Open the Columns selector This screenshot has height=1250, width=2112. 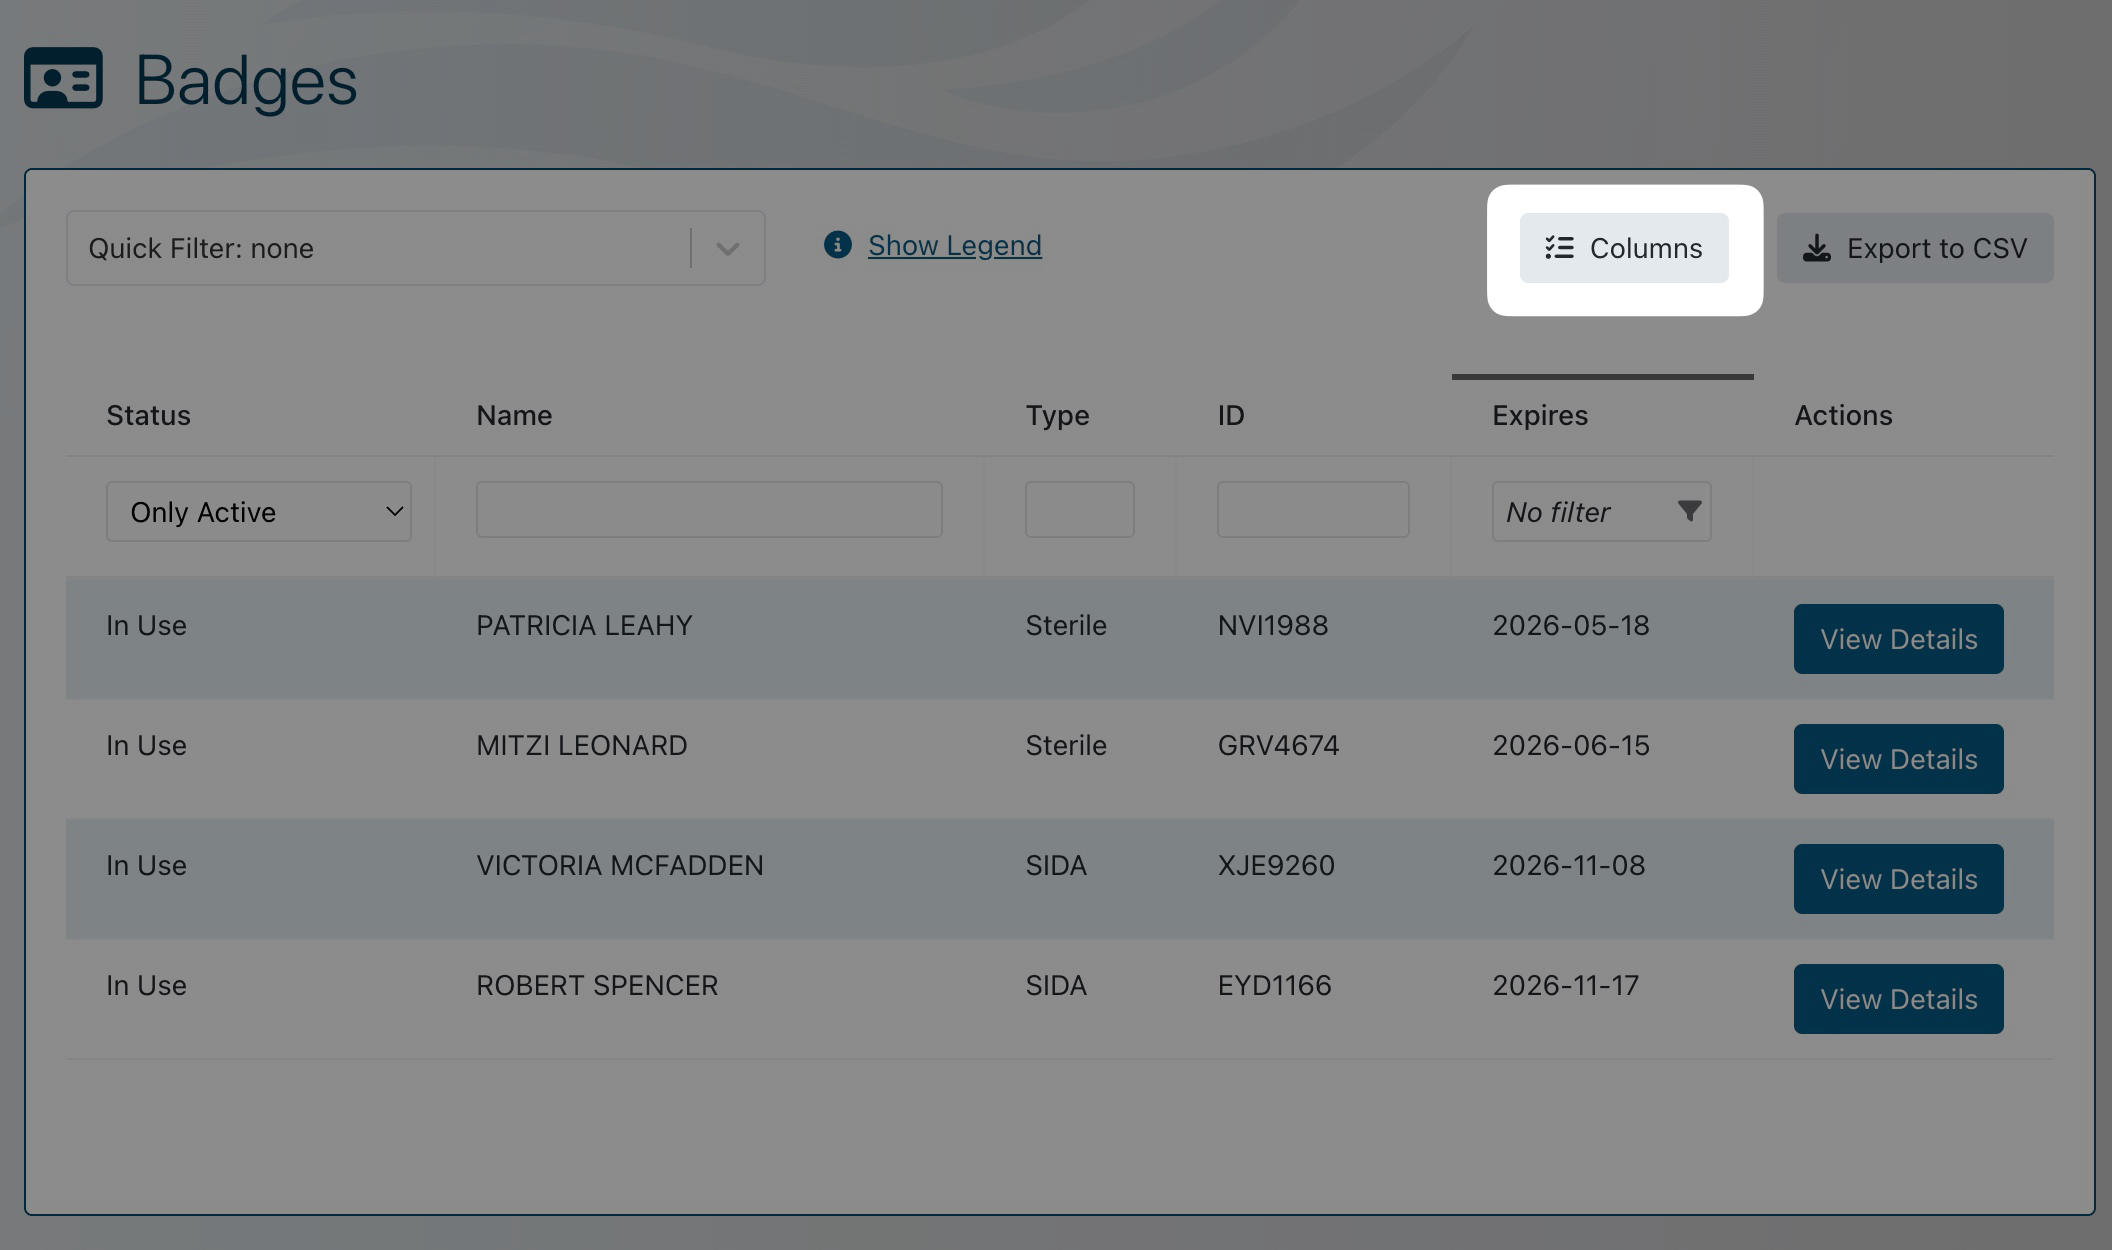(1623, 248)
